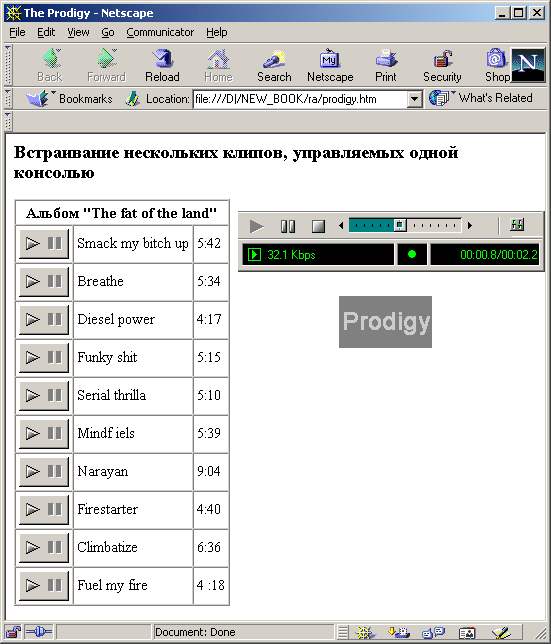This screenshot has width=551, height=644.
Task: Click the Shop toolbar button
Action: (497, 66)
